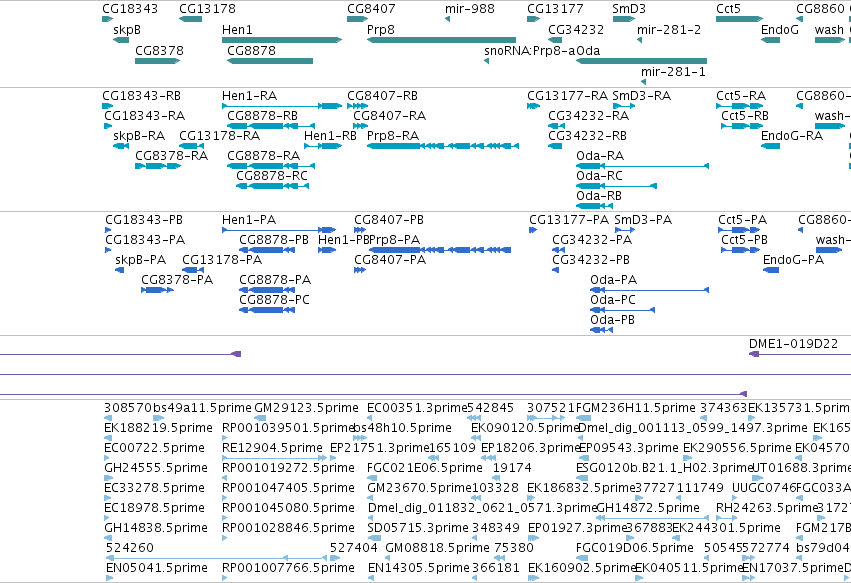Click the RP001028846.5prime EST label
851x583 pixels.
[x=288, y=529]
